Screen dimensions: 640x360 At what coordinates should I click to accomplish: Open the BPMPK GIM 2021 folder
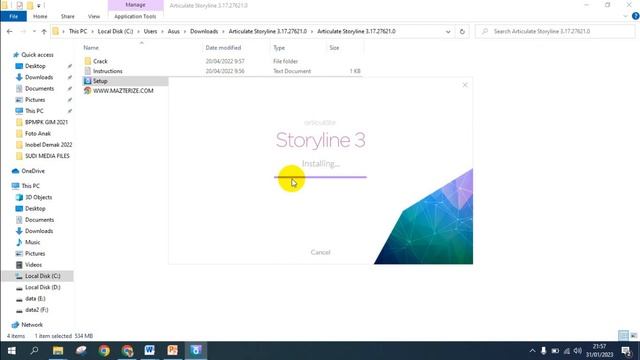click(46, 122)
